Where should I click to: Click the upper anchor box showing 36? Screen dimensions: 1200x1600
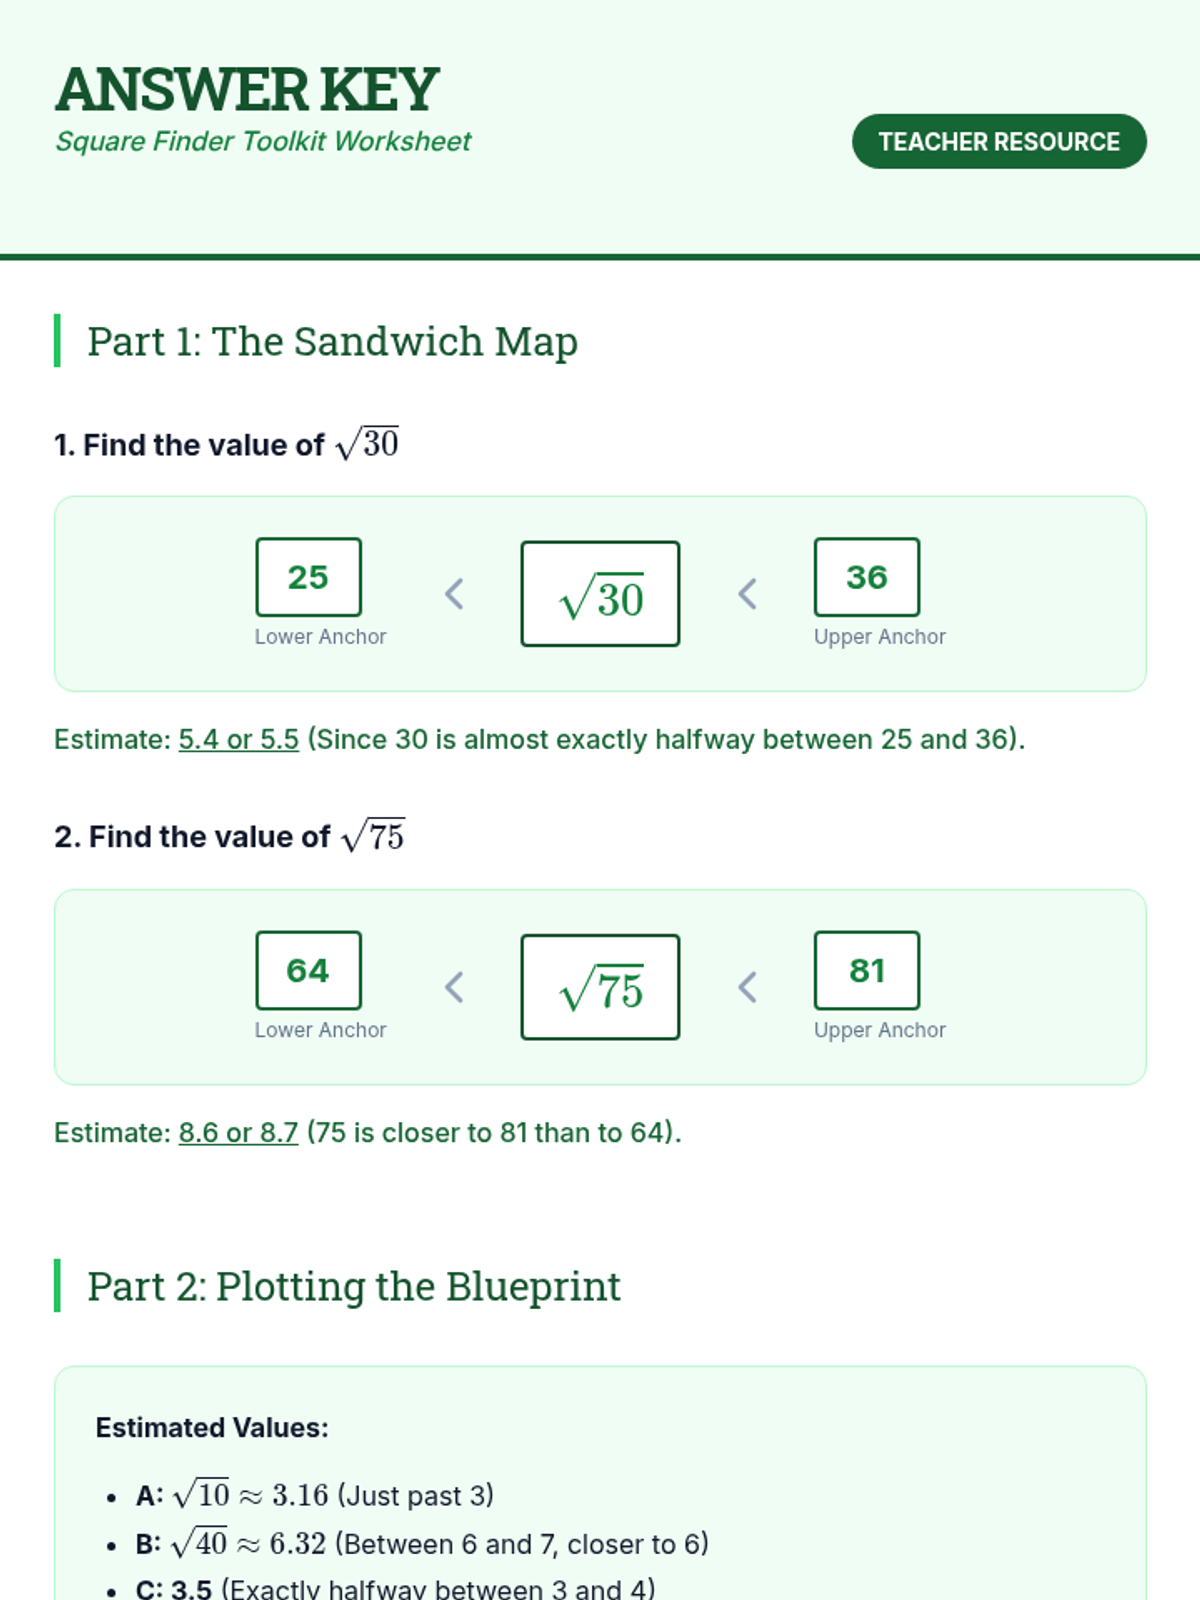(866, 577)
